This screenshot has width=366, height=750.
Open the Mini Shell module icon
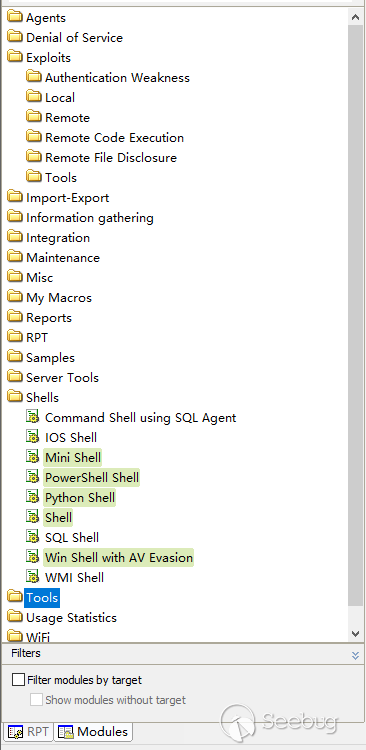(x=32, y=457)
